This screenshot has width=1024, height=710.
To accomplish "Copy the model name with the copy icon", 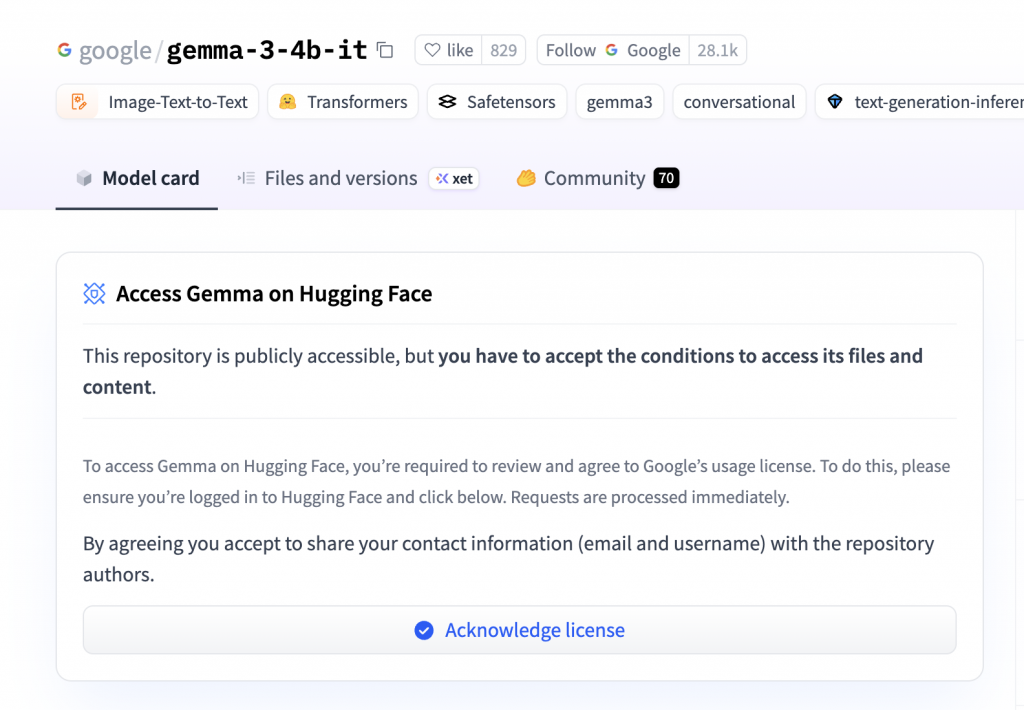I will pos(385,50).
